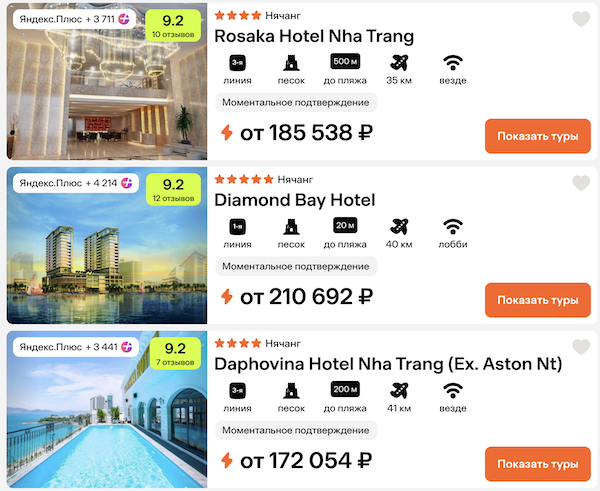The height and width of the screenshot is (491, 600).
Task: Click Wi-Fi icon on Rosaka Hotel card
Action: (x=453, y=63)
